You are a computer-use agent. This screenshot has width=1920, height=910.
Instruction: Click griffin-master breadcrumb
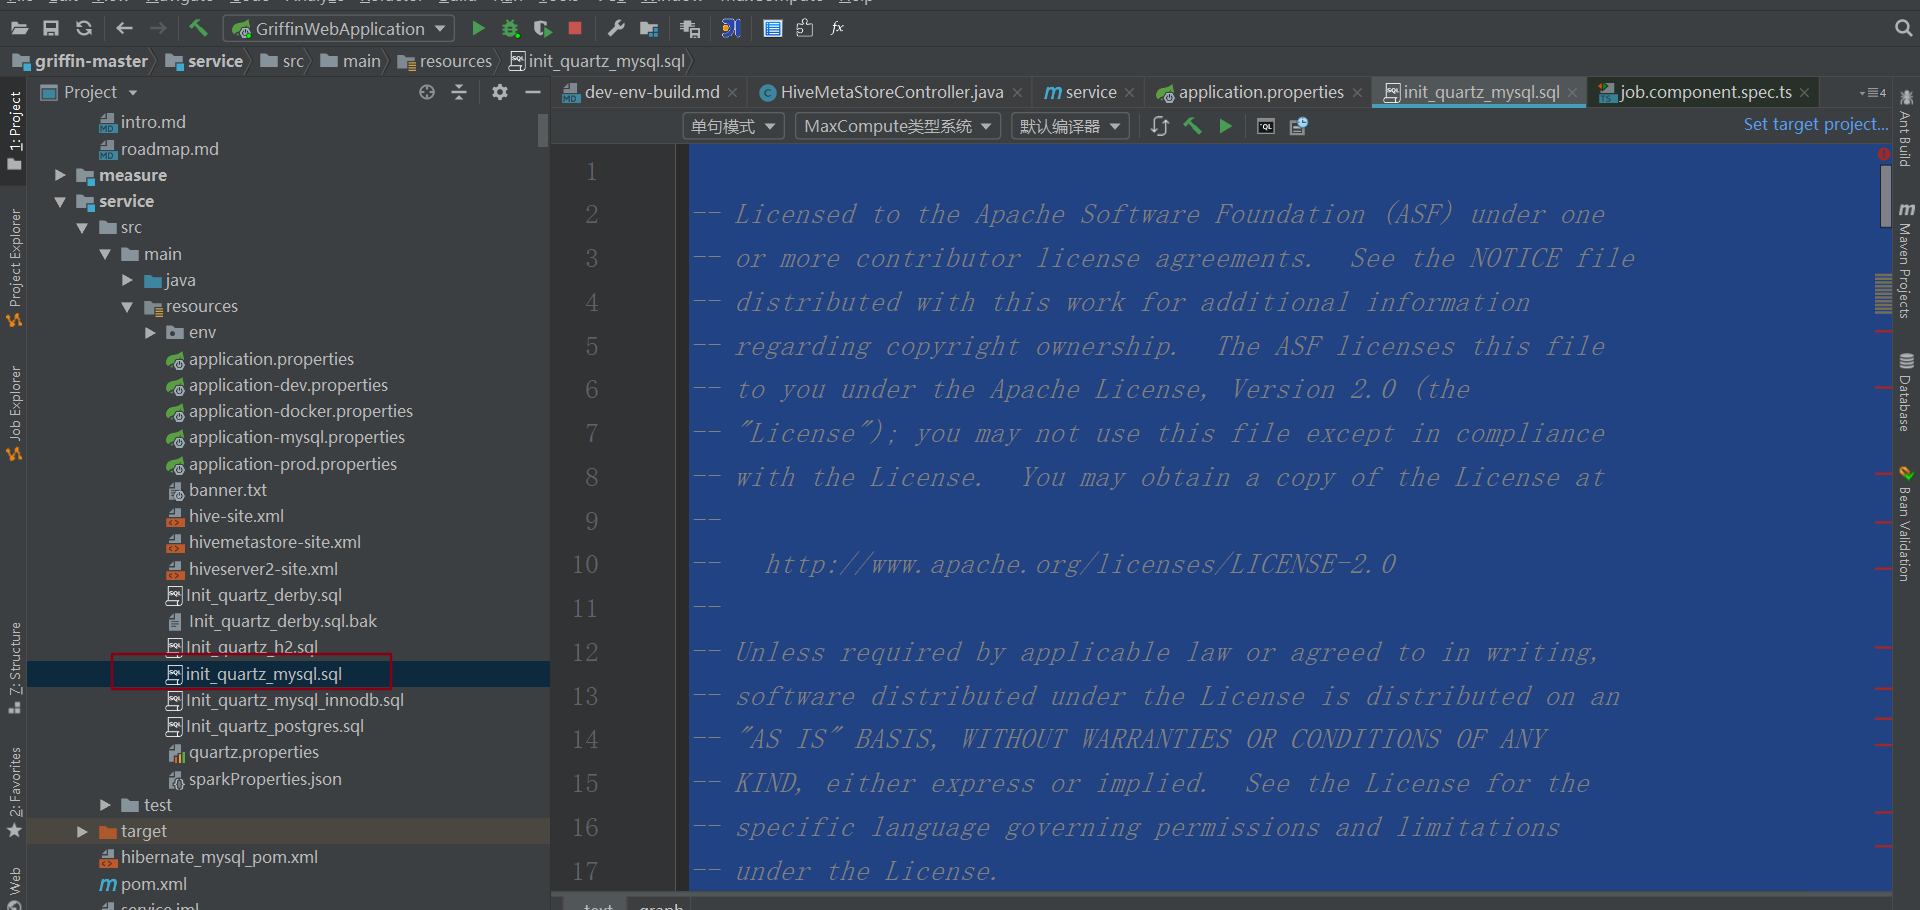(x=80, y=61)
